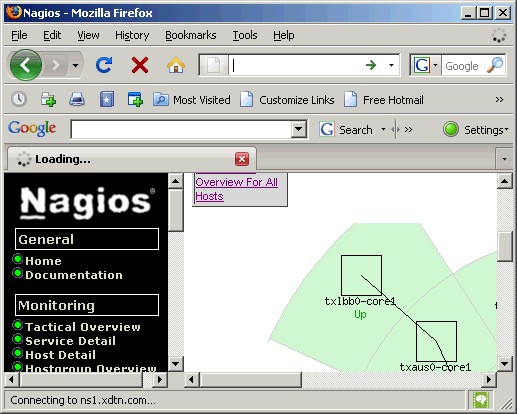Viewport: 517px width, 414px height.
Task: Click sidebar horizontal scrollbar left arrow
Action: [x=12, y=379]
